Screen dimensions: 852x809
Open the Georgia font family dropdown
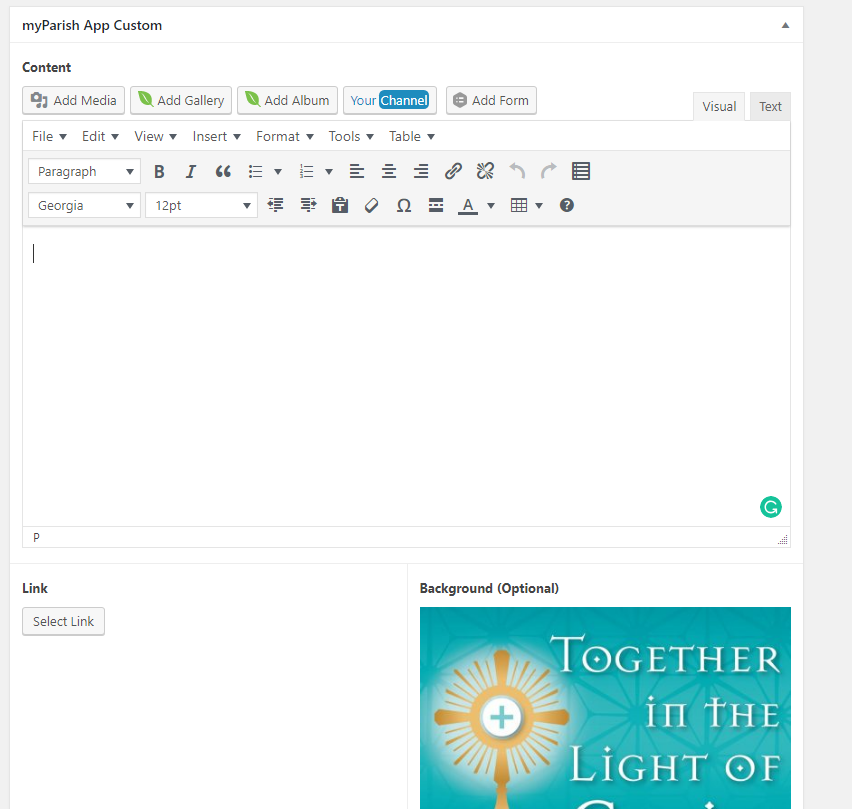pyautogui.click(x=84, y=205)
